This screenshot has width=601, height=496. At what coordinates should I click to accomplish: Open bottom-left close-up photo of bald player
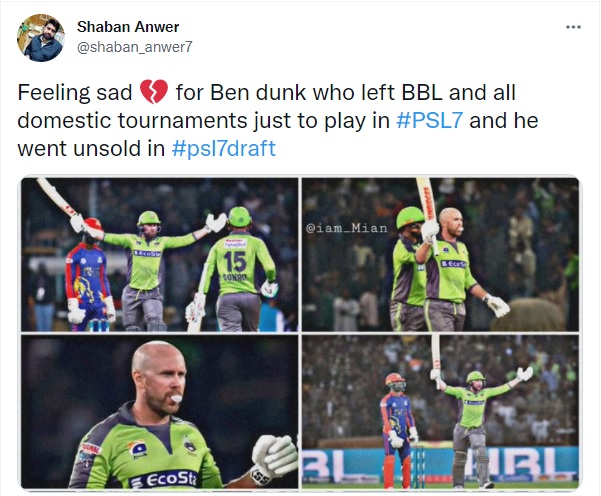pyautogui.click(x=159, y=412)
